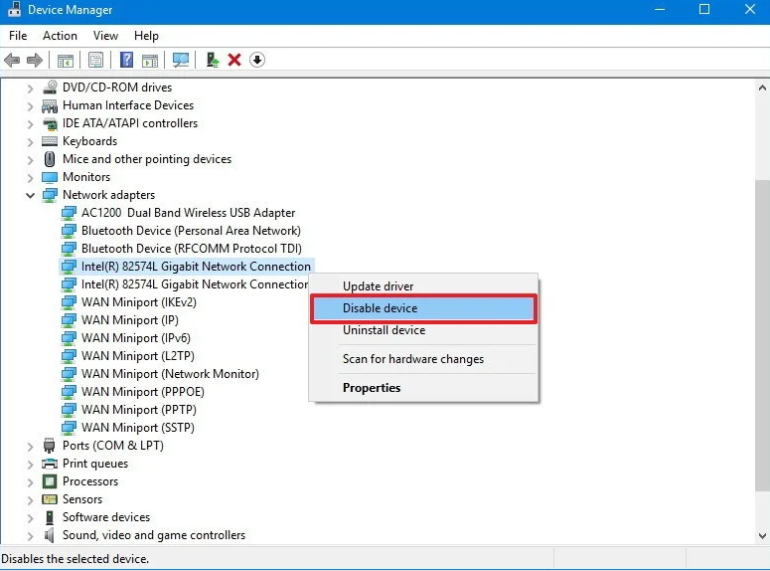The width and height of the screenshot is (770, 571).
Task: Select WAN Miniport (L2TP)
Action: point(138,356)
